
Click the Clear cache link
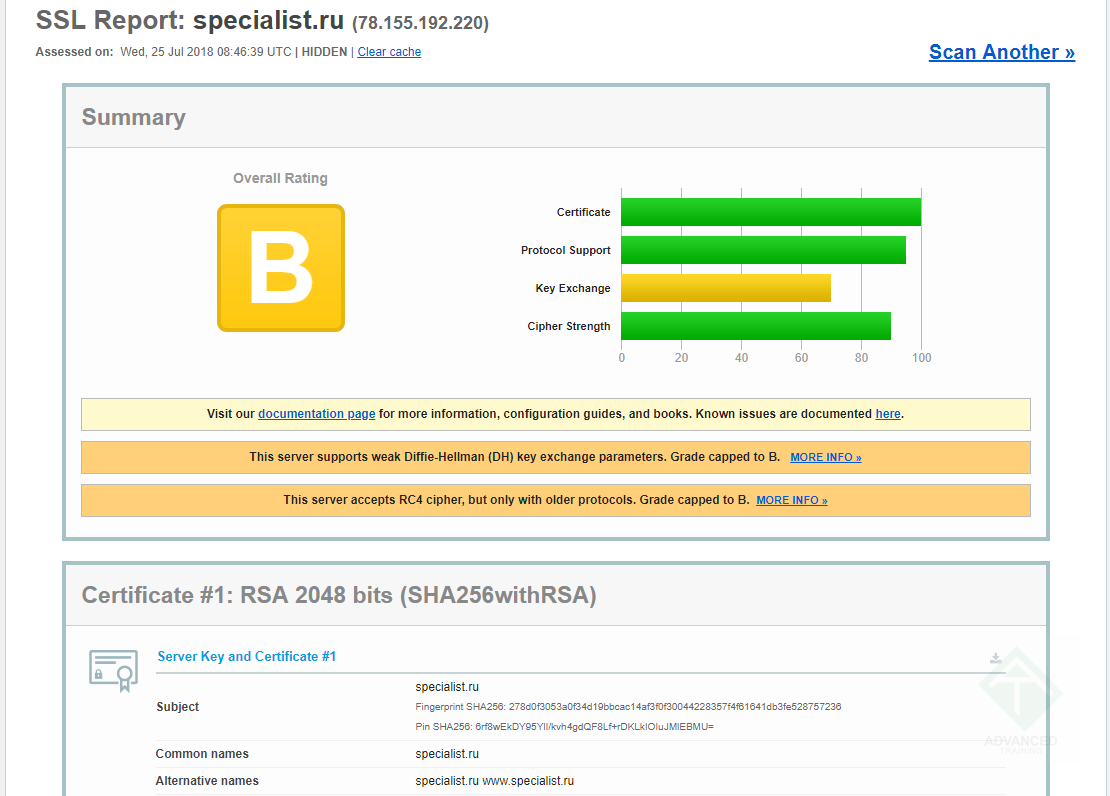click(x=389, y=52)
